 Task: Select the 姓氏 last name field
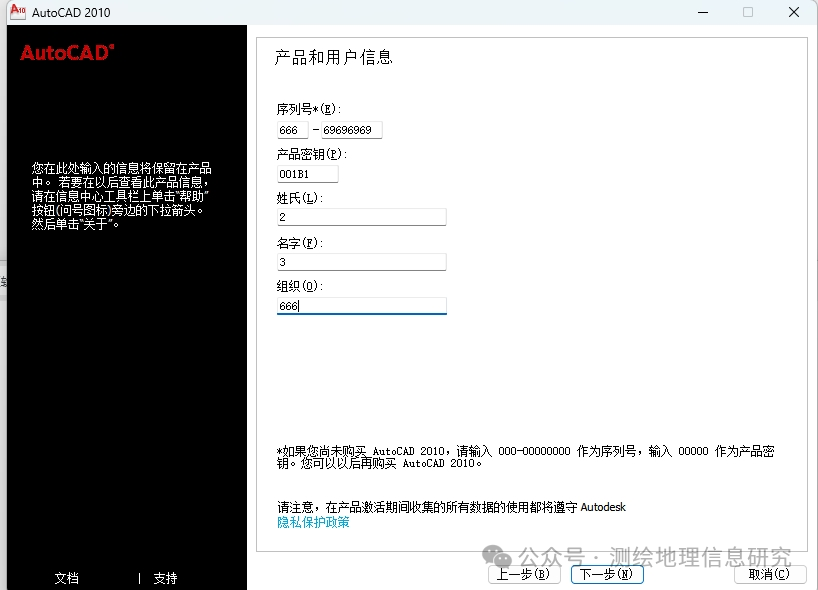click(x=360, y=217)
